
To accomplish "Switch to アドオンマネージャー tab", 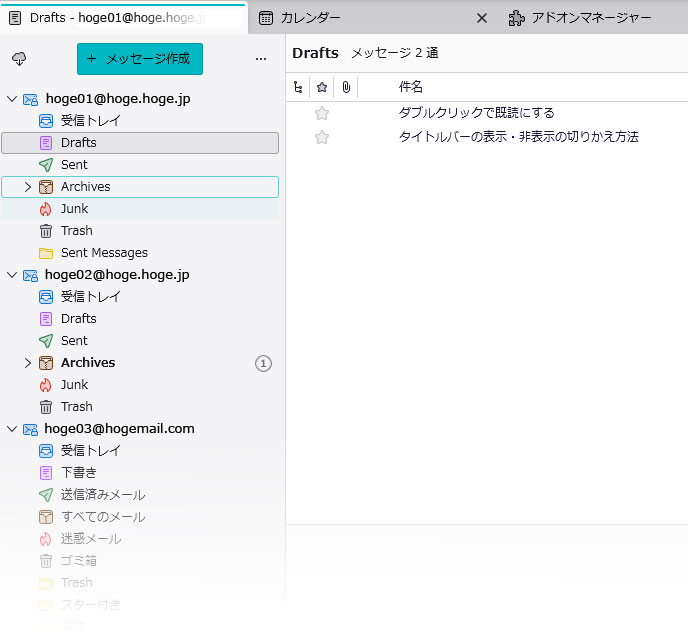I will 592,18.
